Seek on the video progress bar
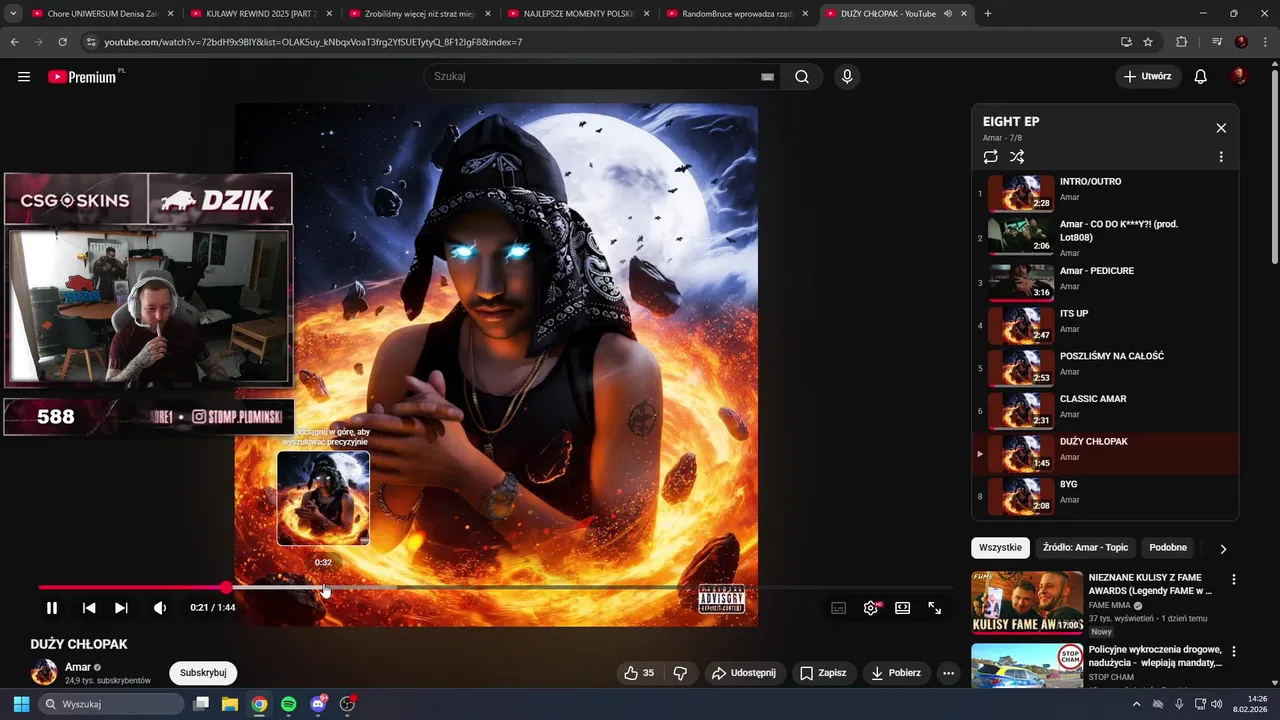This screenshot has width=1280, height=720. (495, 588)
